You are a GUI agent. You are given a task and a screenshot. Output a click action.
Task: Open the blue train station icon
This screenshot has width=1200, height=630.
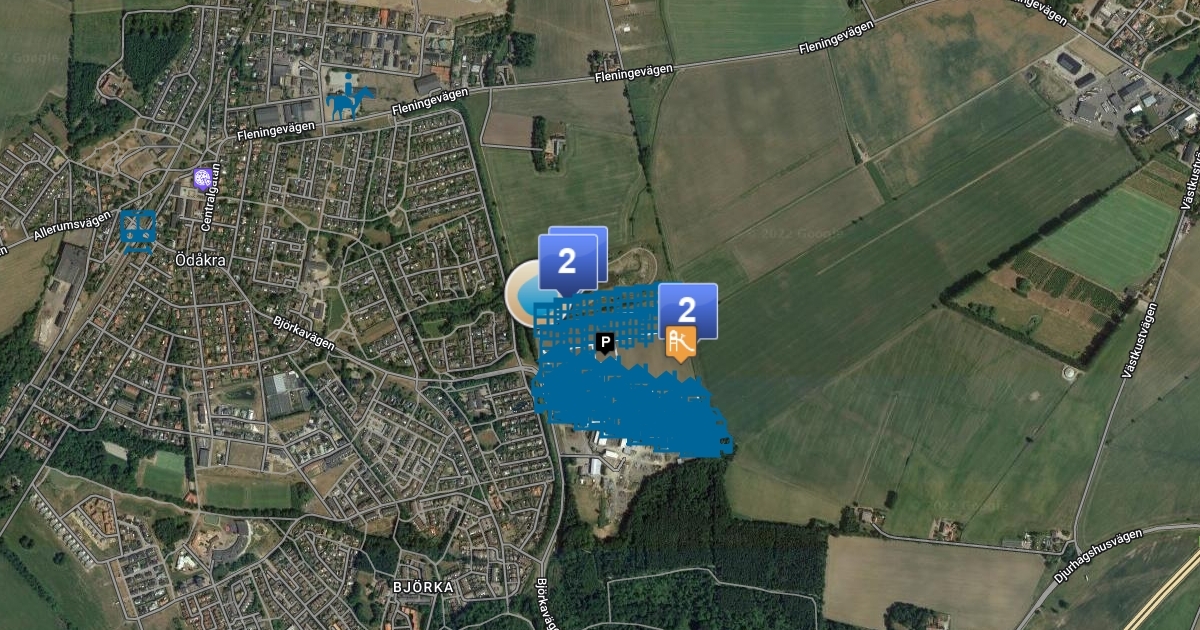point(137,230)
